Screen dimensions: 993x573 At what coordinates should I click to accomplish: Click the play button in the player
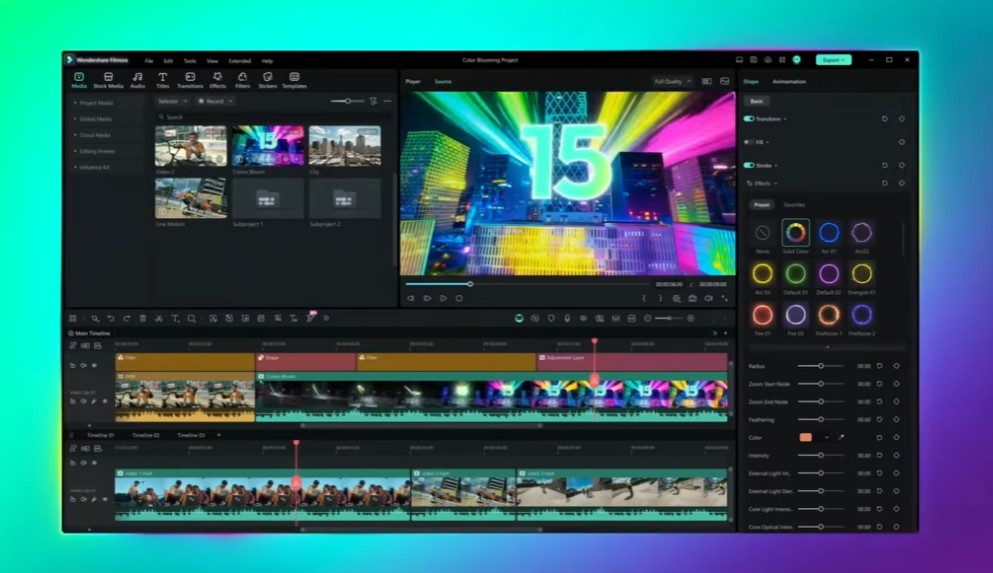(443, 298)
